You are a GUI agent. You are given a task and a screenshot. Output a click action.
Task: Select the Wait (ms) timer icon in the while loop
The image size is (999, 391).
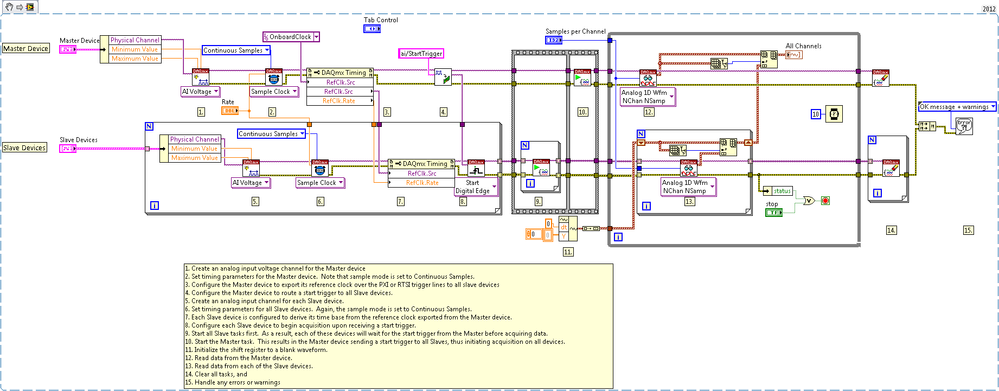click(x=832, y=113)
